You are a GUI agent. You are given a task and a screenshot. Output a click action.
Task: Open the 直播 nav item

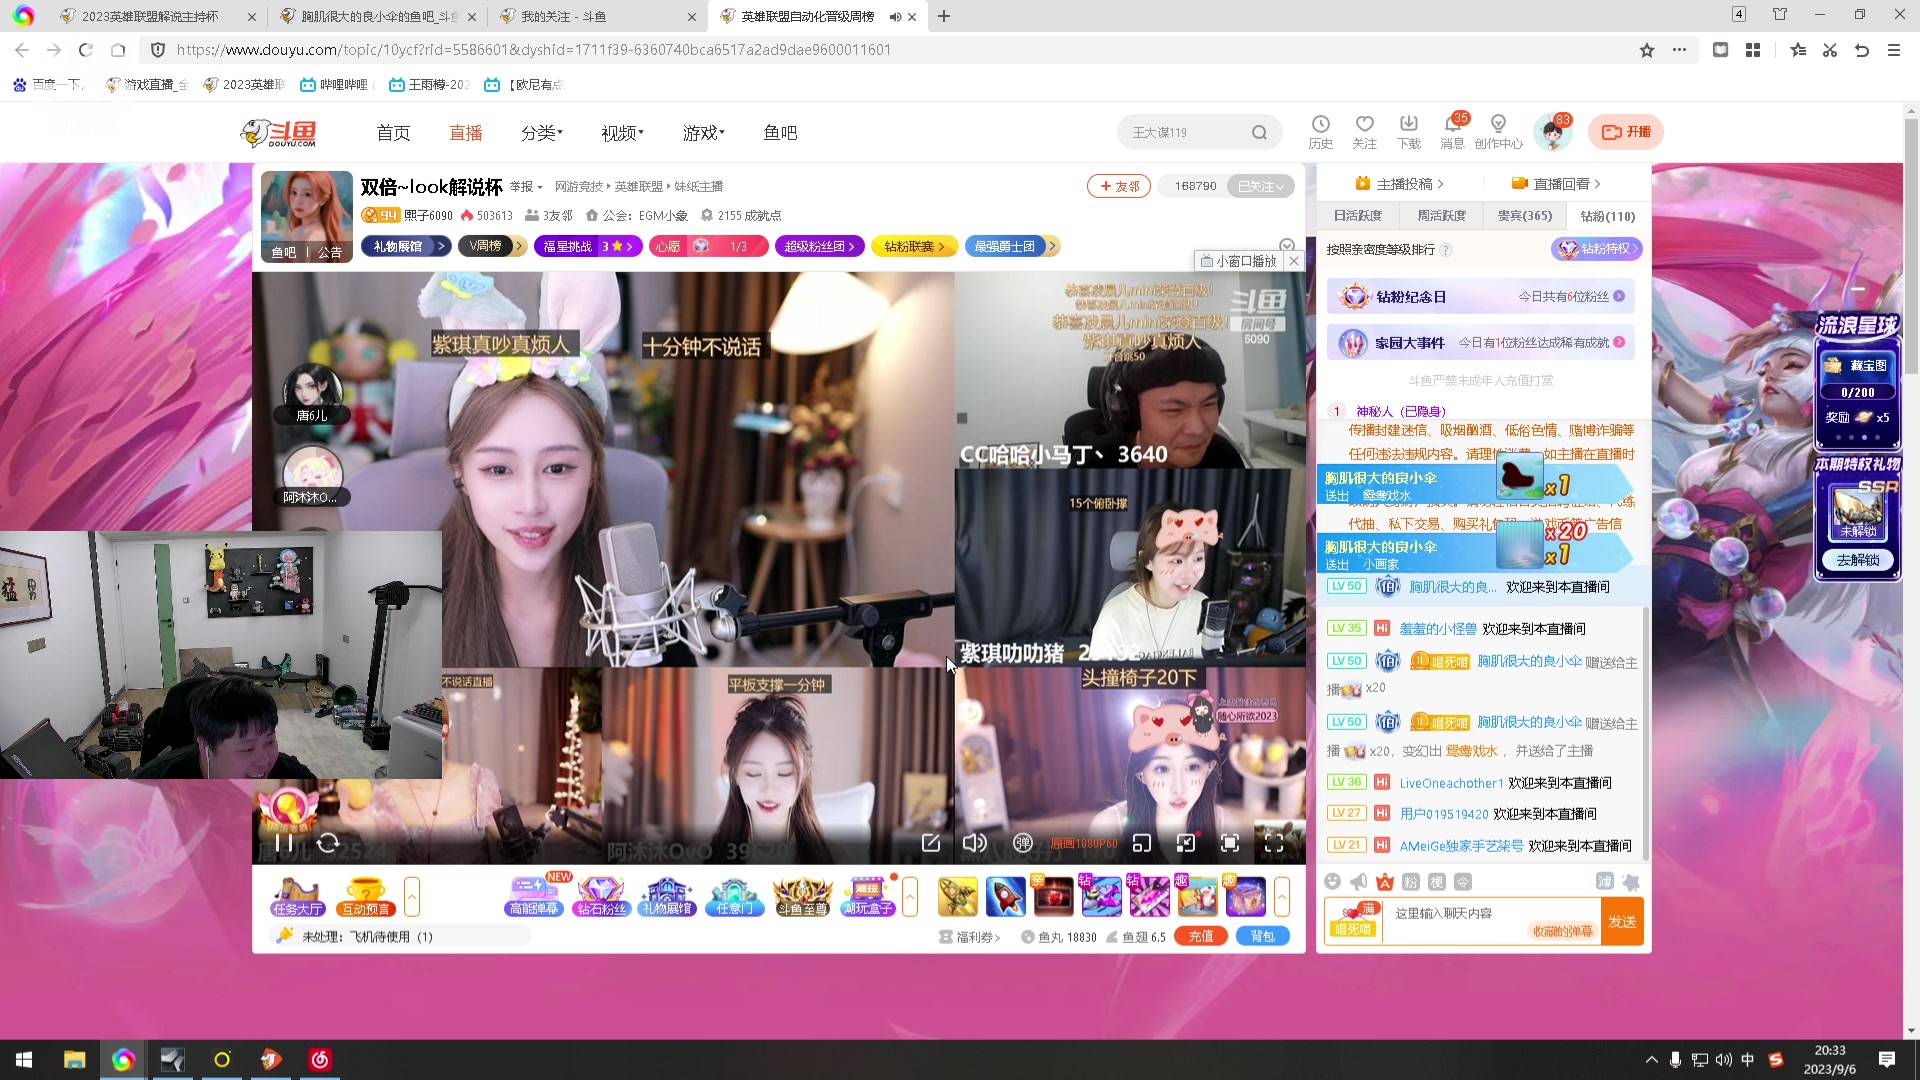(466, 132)
